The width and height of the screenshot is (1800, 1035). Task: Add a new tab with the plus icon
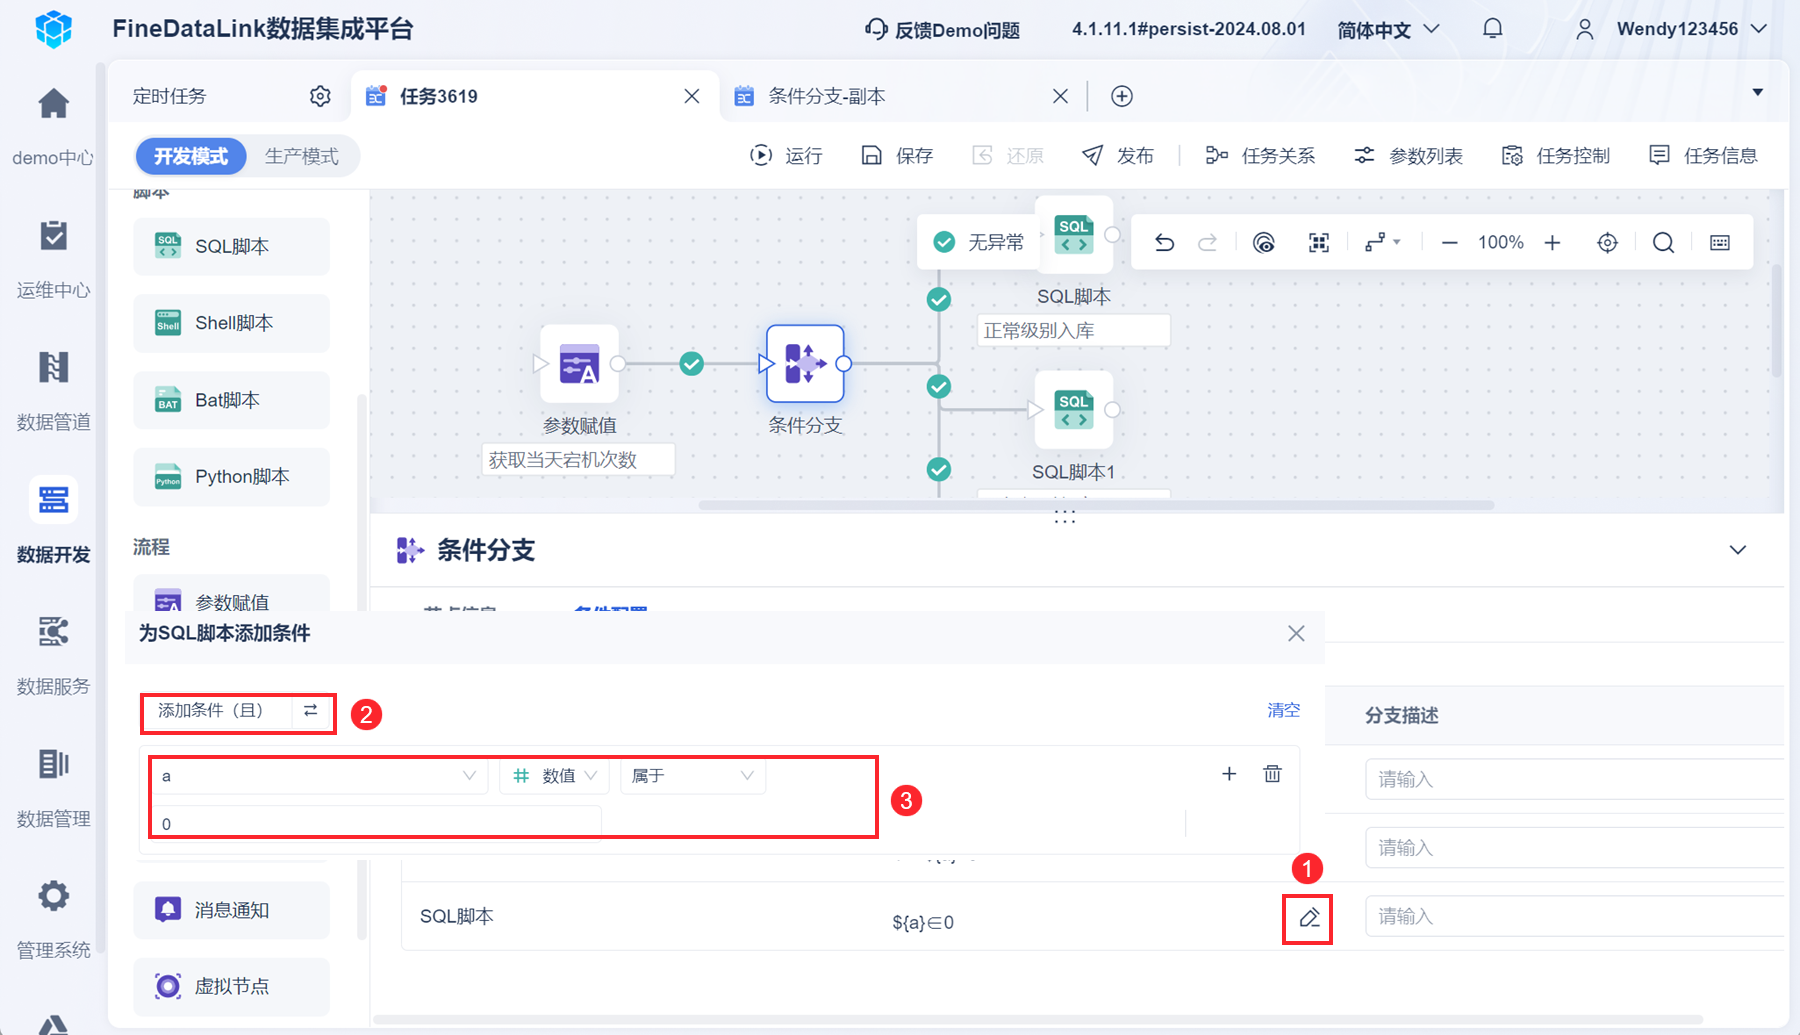coord(1122,96)
